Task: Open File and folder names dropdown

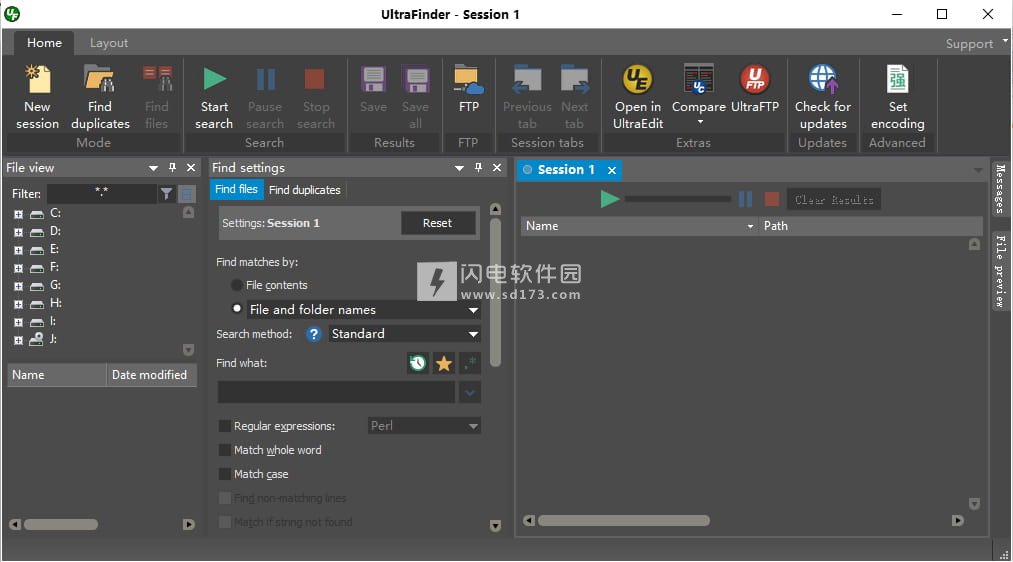Action: click(474, 310)
